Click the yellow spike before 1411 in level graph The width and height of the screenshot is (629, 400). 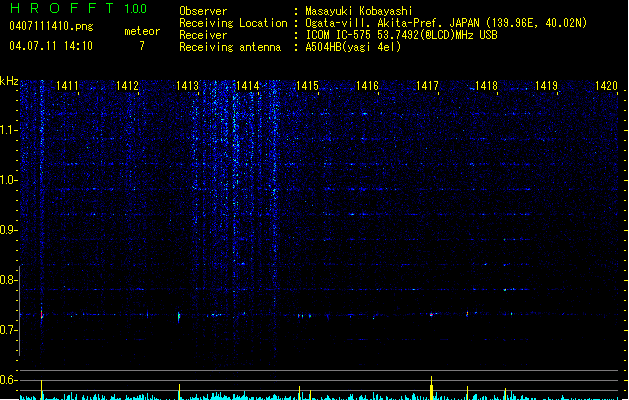(41, 390)
